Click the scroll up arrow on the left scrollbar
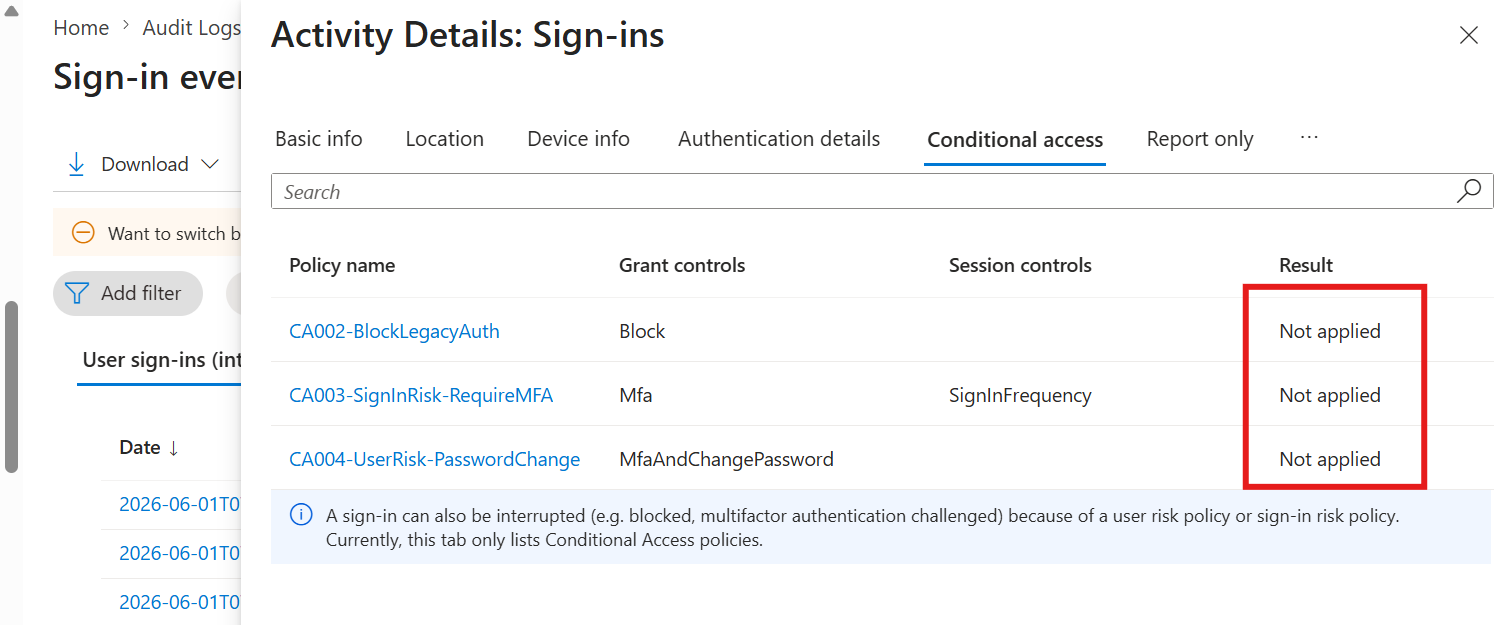 (x=12, y=9)
